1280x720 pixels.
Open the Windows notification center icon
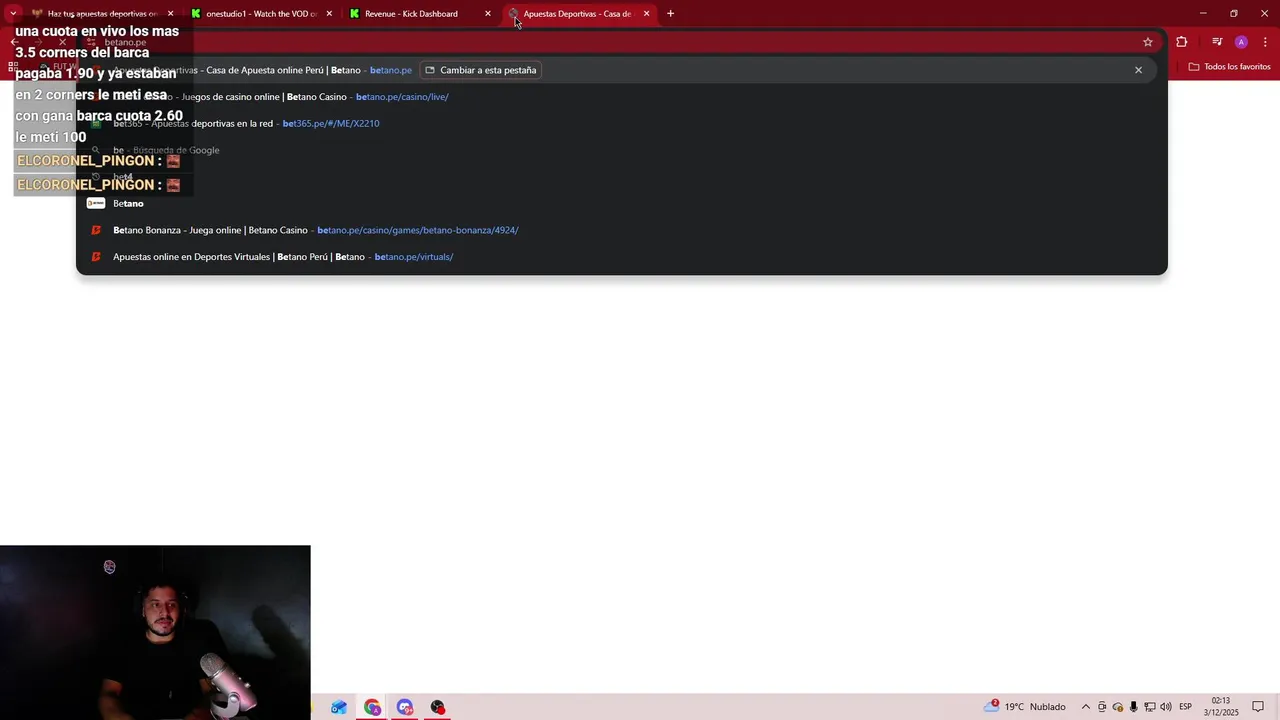(1259, 707)
